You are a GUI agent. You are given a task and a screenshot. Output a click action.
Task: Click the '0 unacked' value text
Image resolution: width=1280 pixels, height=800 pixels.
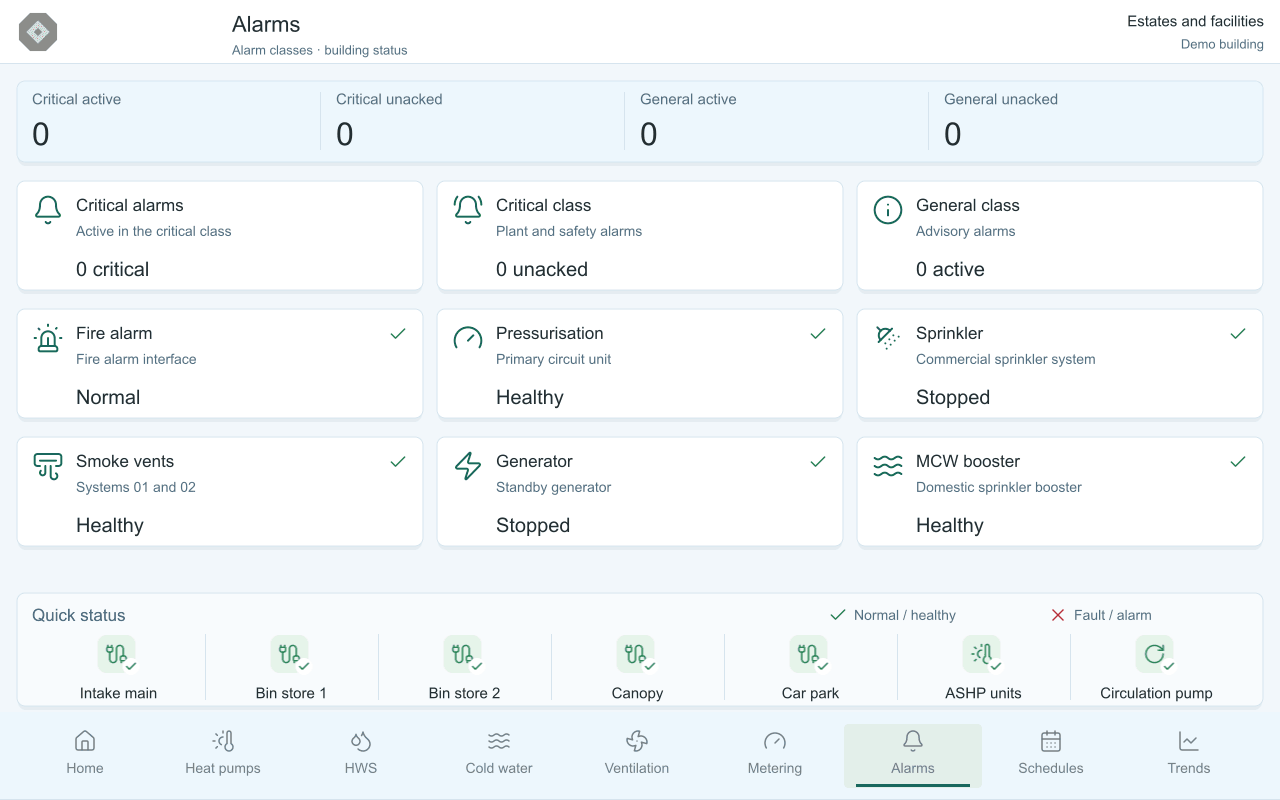(542, 269)
